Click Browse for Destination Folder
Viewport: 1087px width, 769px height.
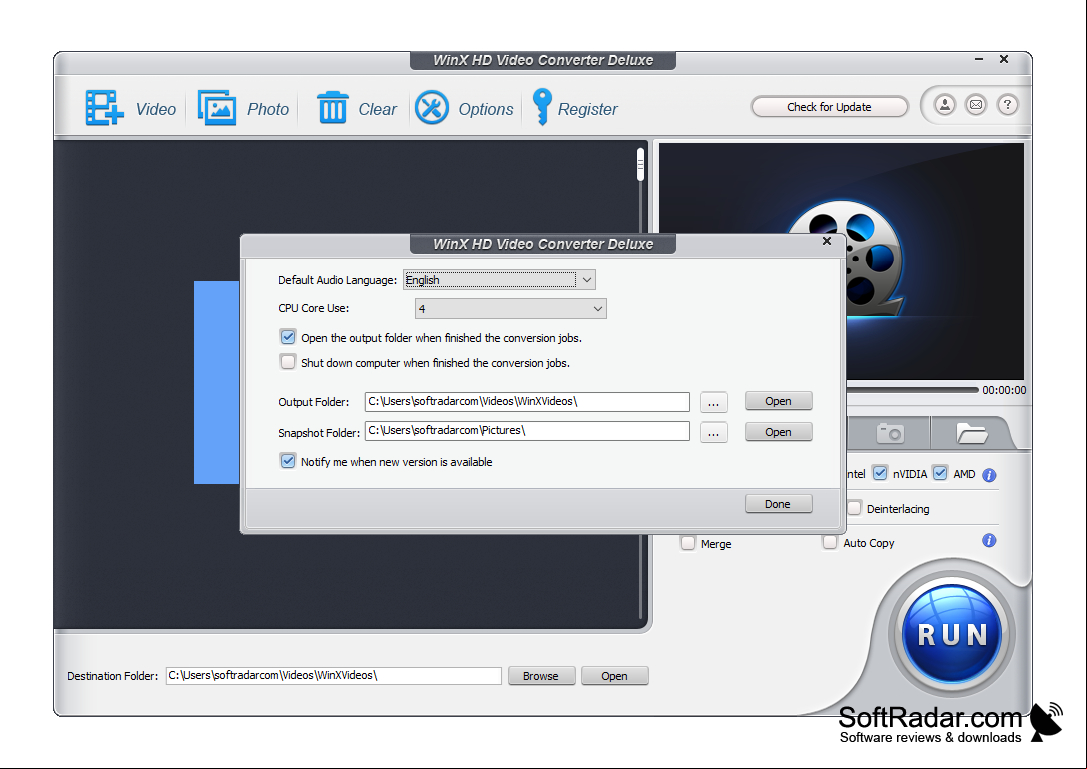coord(541,675)
